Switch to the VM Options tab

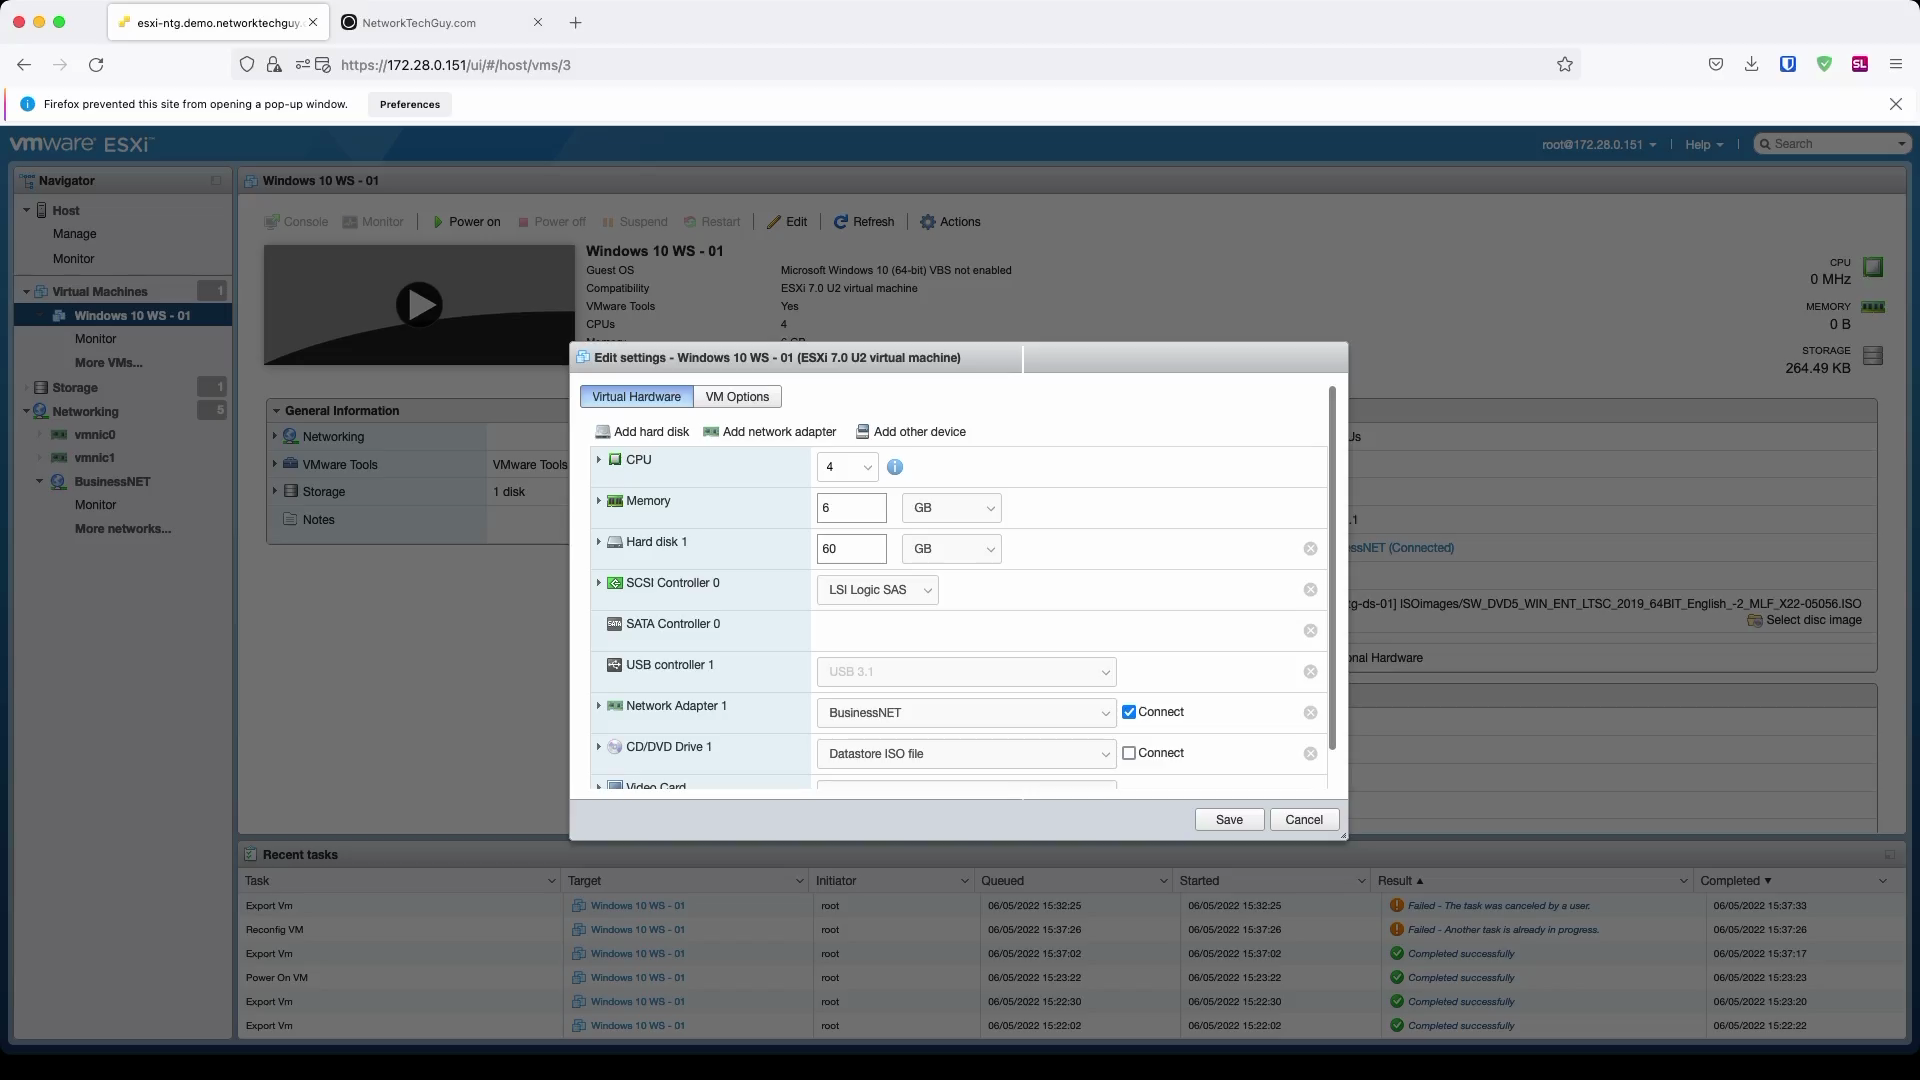click(737, 397)
